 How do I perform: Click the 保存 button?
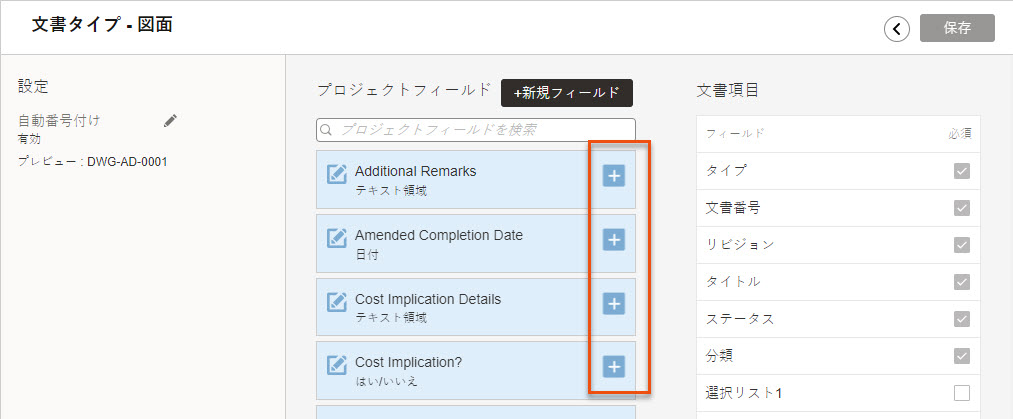pos(957,28)
